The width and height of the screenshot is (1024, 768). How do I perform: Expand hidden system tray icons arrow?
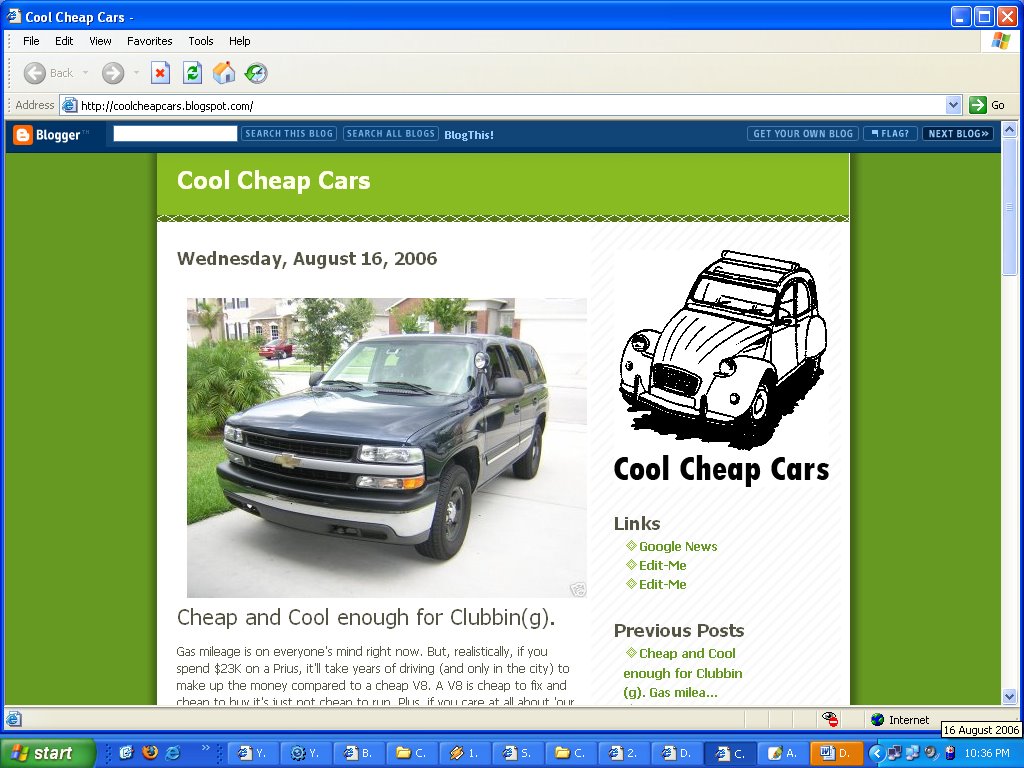pos(876,753)
